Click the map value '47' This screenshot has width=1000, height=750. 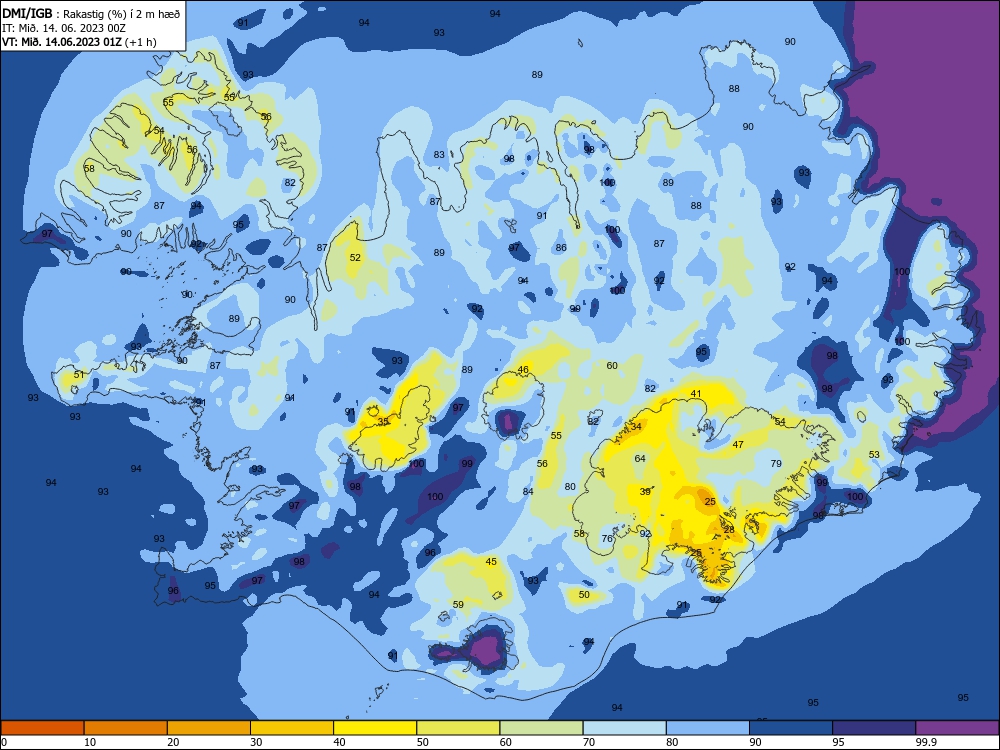pos(738,445)
